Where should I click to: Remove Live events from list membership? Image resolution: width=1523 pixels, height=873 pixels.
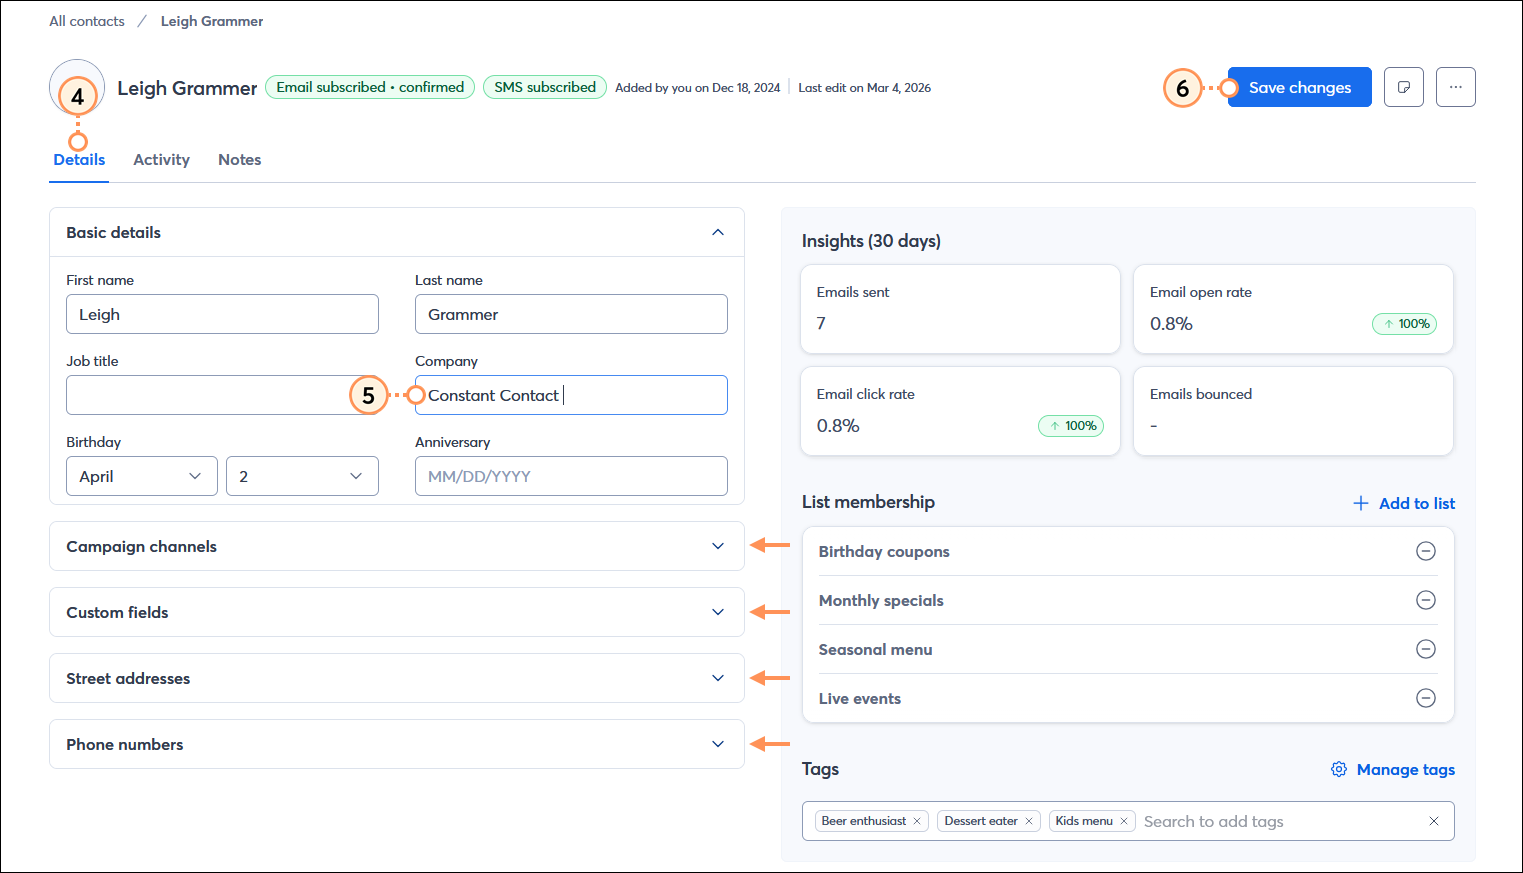[x=1426, y=698]
